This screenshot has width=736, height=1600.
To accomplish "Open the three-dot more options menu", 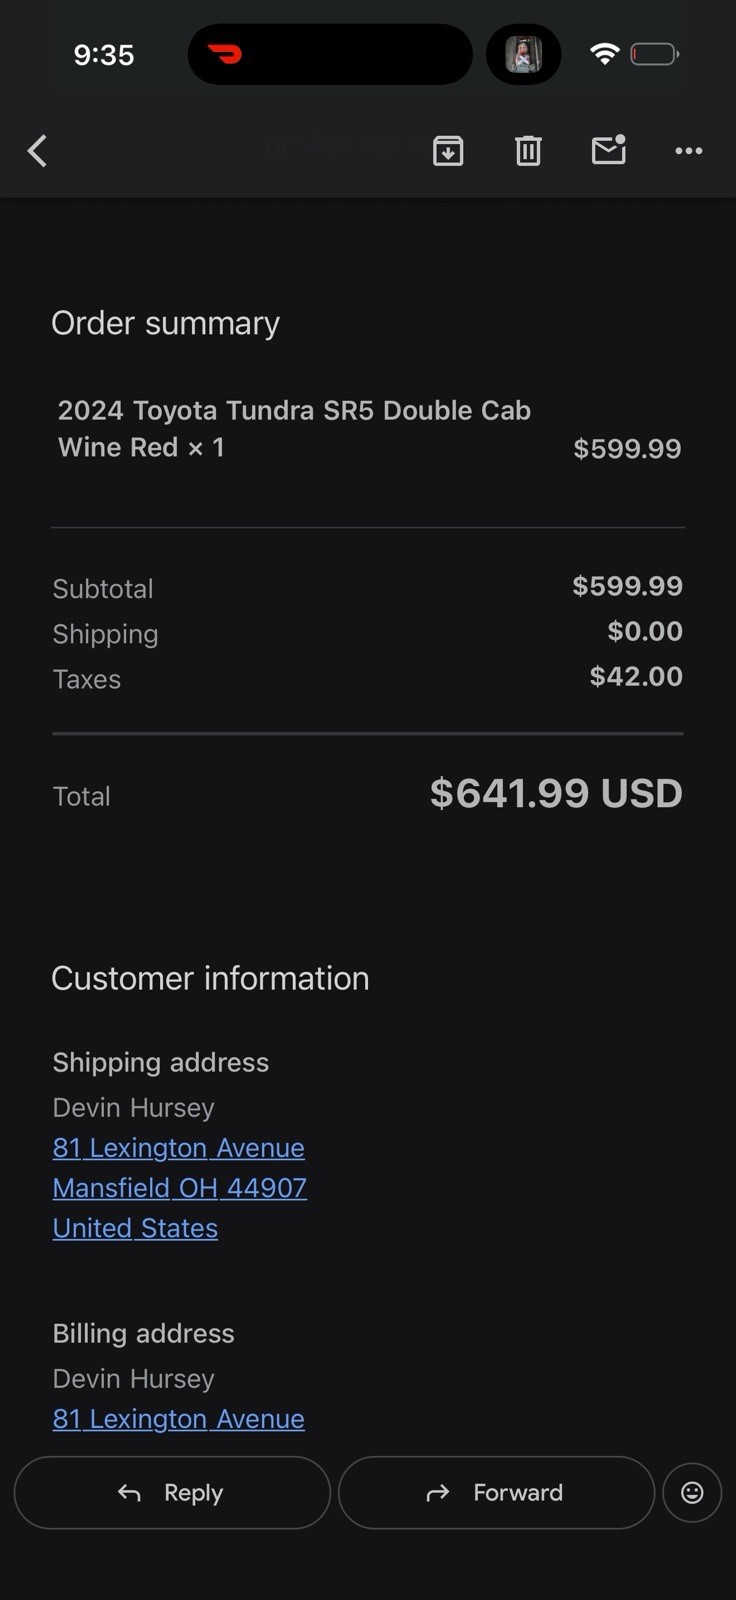I will tap(688, 151).
